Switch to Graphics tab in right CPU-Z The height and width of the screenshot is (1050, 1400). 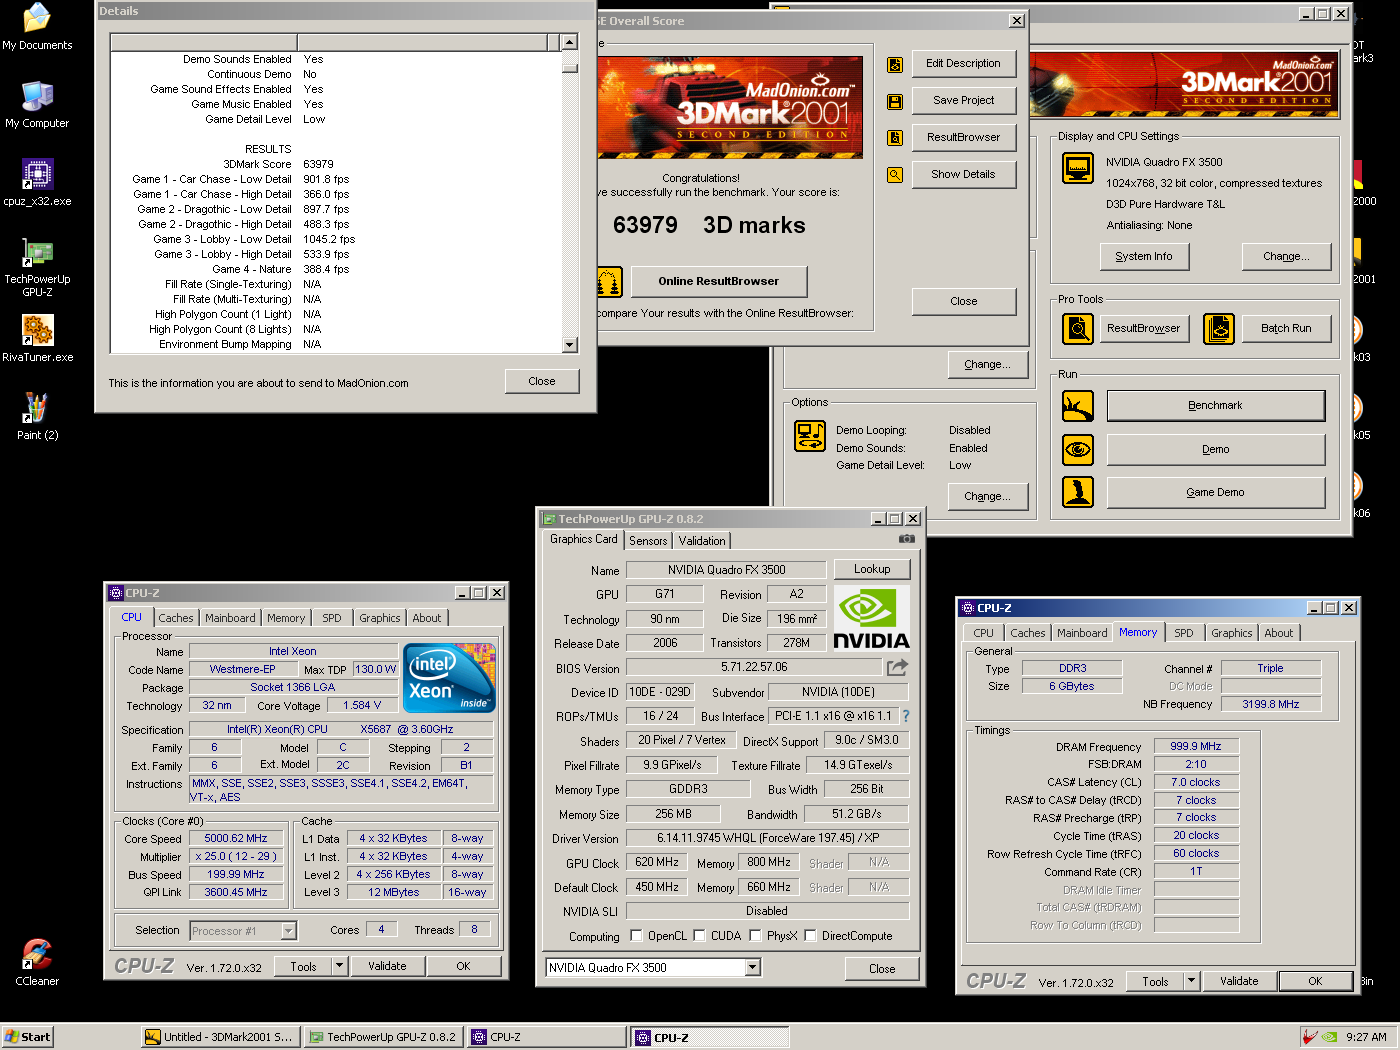pos(1231,633)
